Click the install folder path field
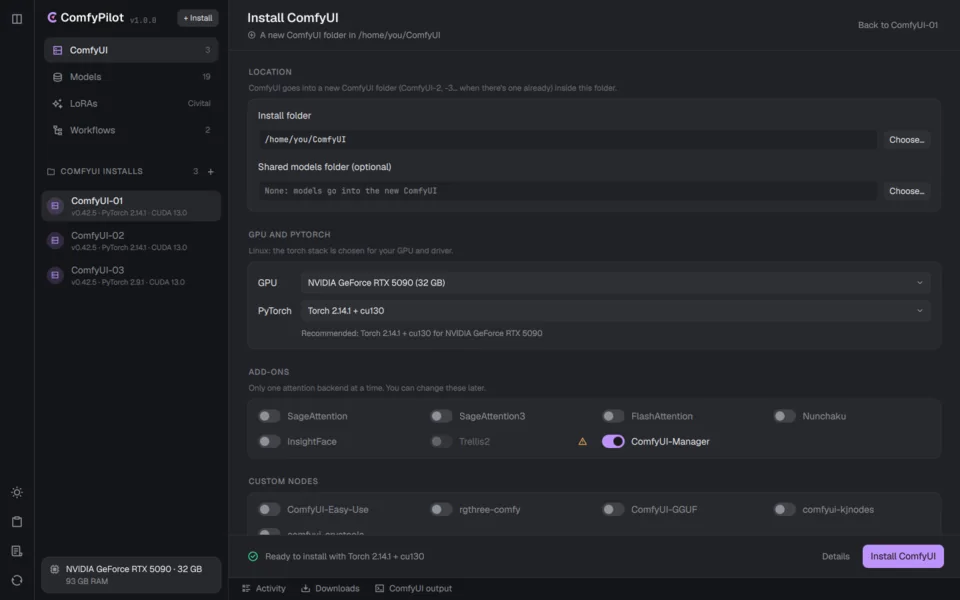This screenshot has width=960, height=600. [x=568, y=140]
